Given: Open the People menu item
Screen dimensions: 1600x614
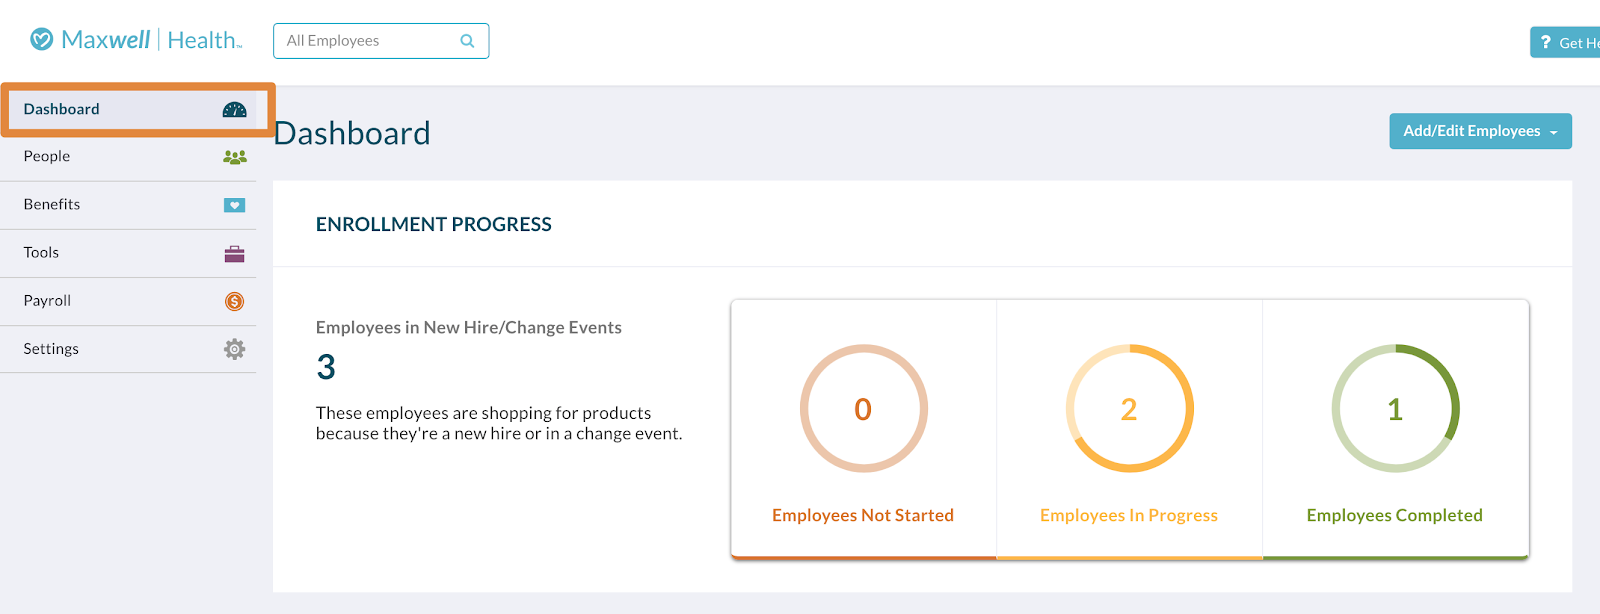Looking at the screenshot, I should [x=128, y=157].
